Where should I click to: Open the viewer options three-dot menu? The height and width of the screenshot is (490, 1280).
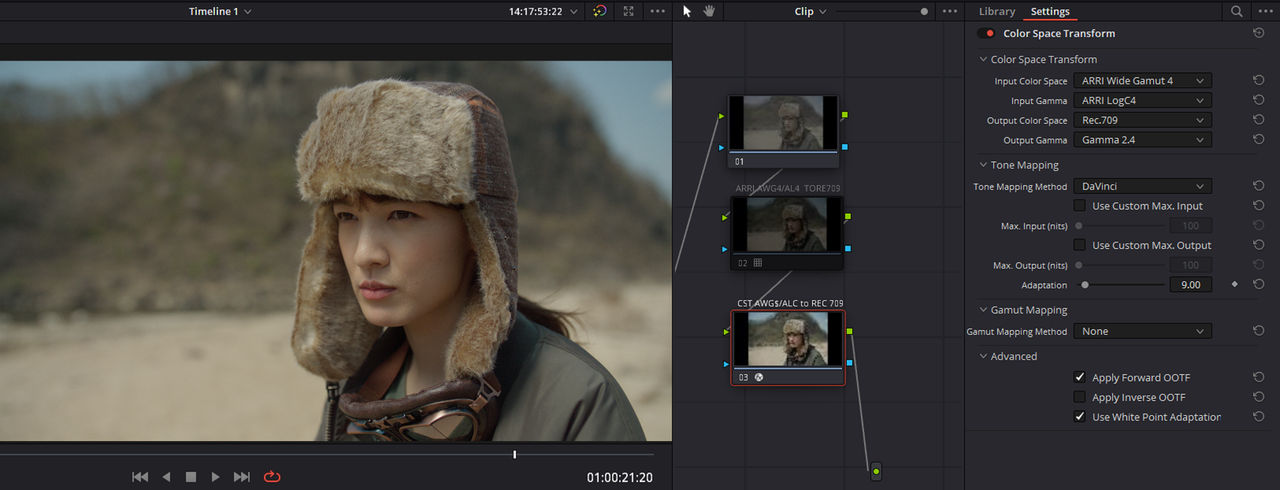coord(657,11)
